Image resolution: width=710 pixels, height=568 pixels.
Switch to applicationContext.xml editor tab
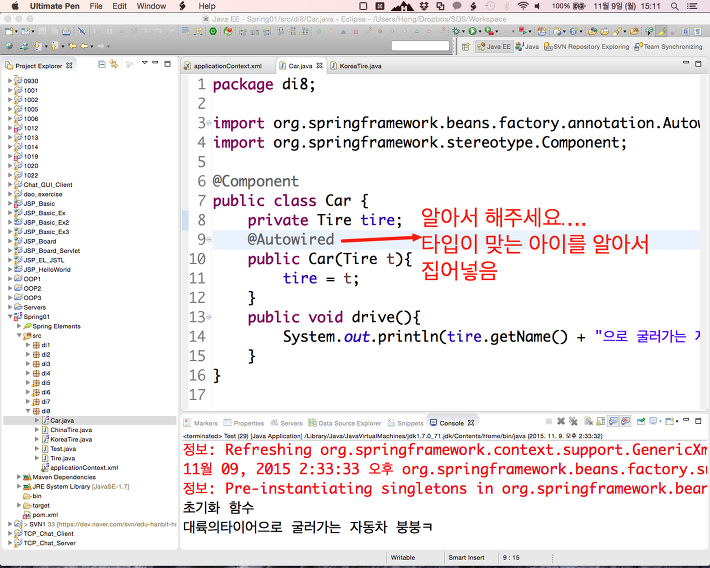[x=227, y=66]
